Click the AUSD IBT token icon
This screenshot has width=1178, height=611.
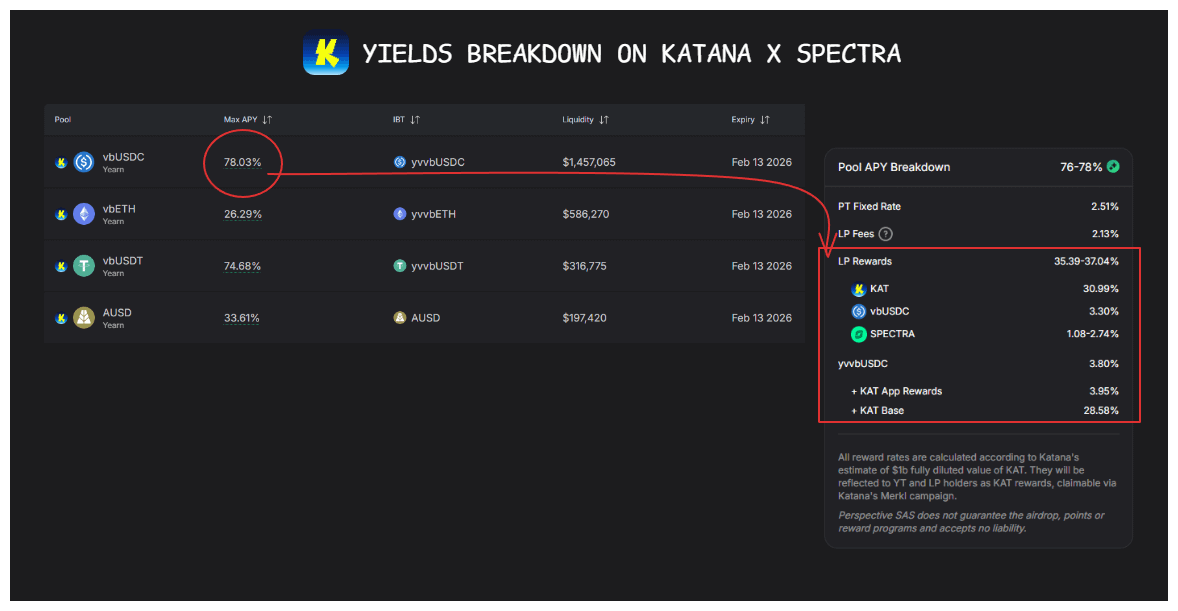click(x=400, y=318)
